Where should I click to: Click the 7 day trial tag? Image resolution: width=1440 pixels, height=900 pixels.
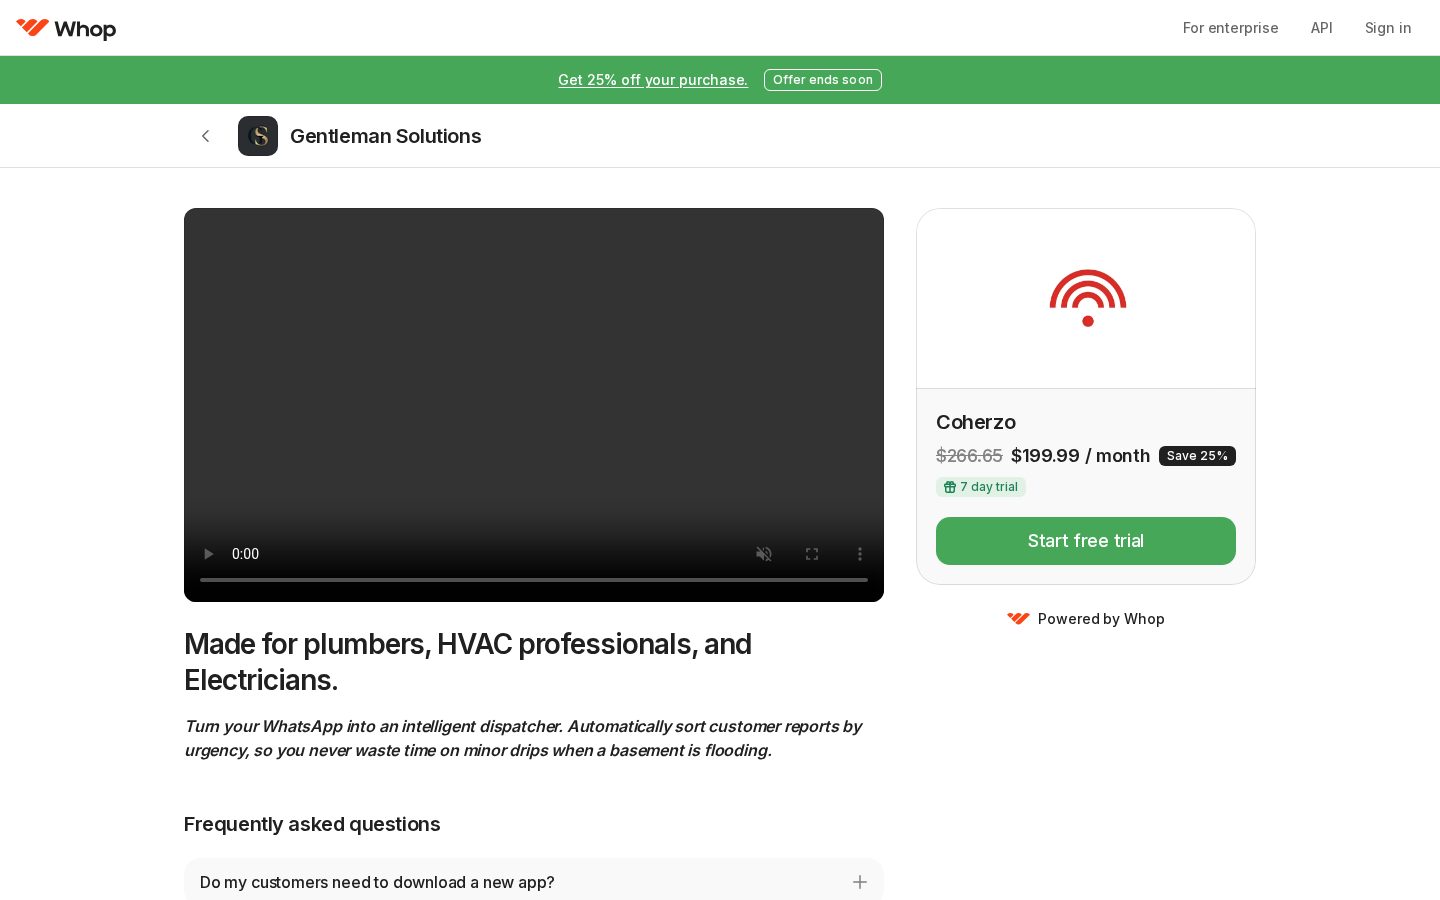click(981, 487)
